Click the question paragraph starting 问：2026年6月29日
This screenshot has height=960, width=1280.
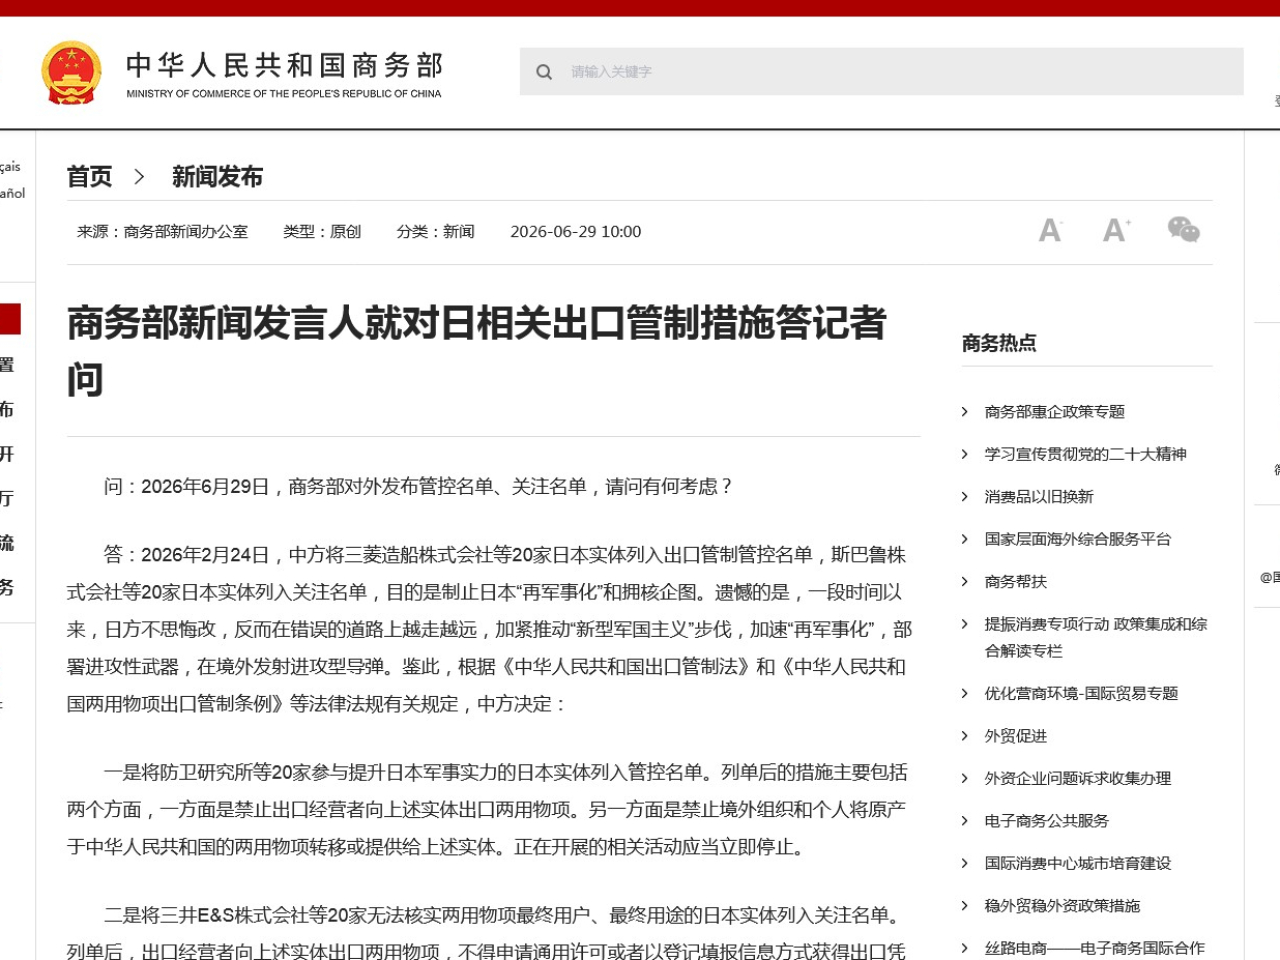420,487
